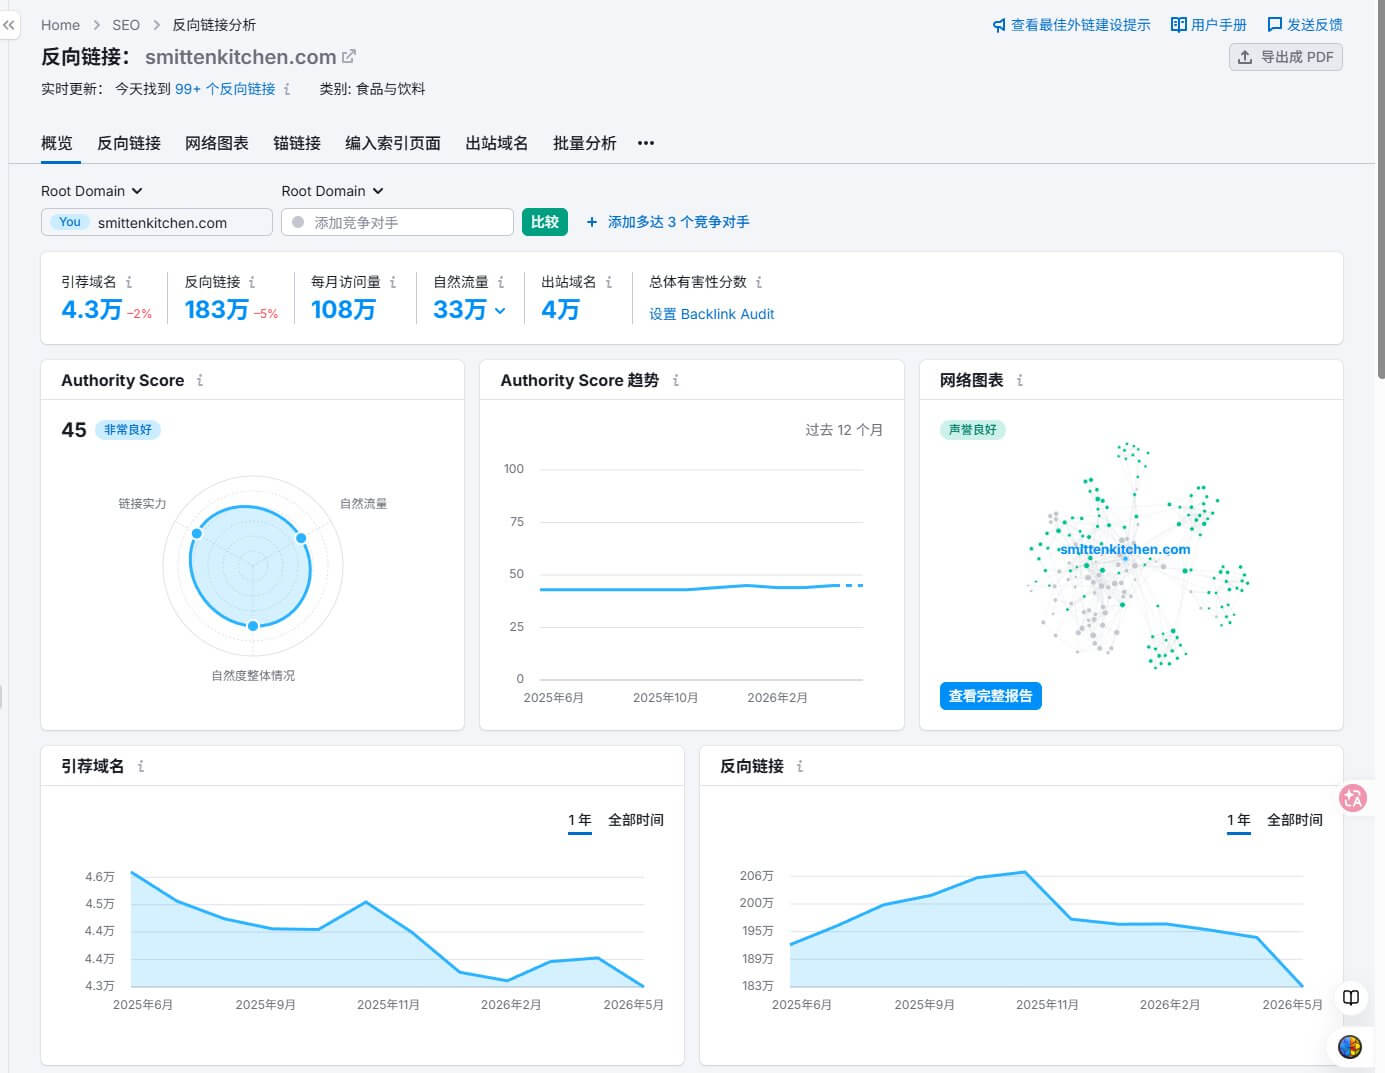The image size is (1385, 1073).
Task: Select 1年 range in 引荐域名 chart
Action: (580, 820)
